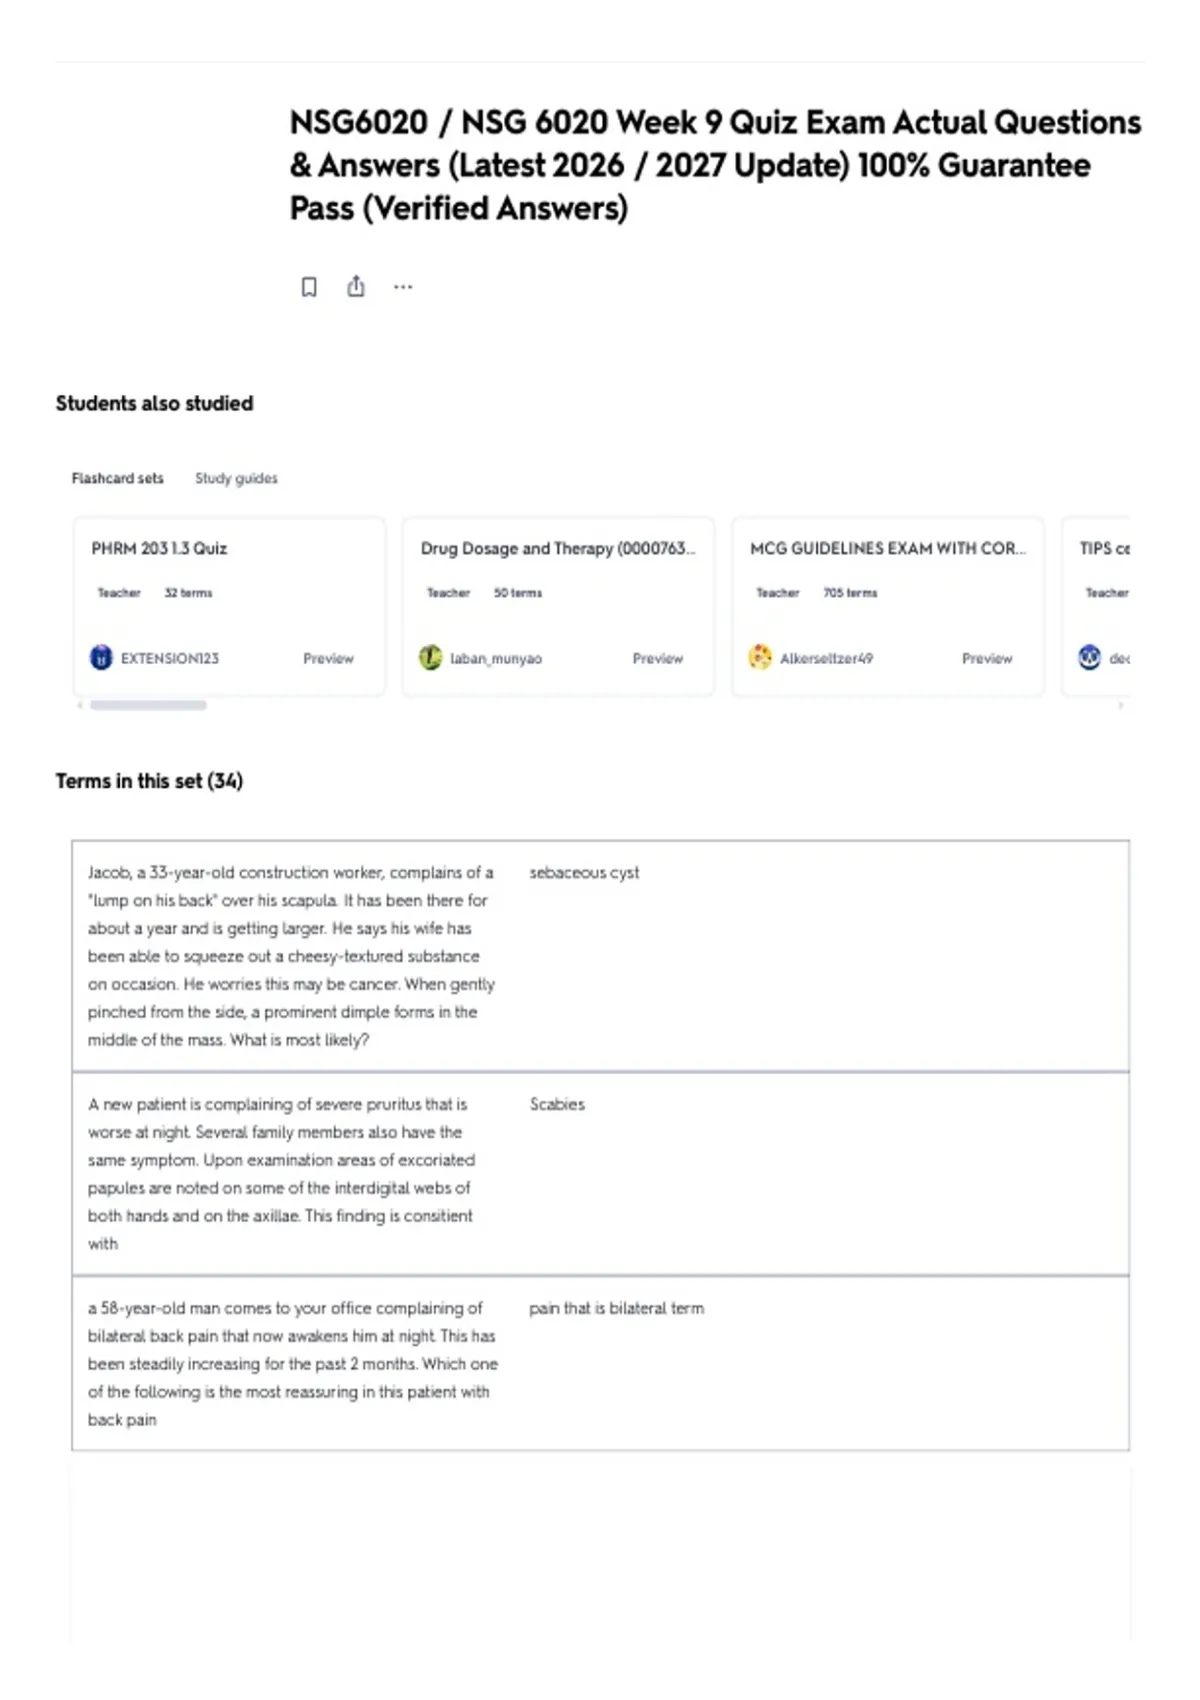Preview the MCG GUIDELINES EXAM set
1200x1700 pixels.
pos(987,659)
